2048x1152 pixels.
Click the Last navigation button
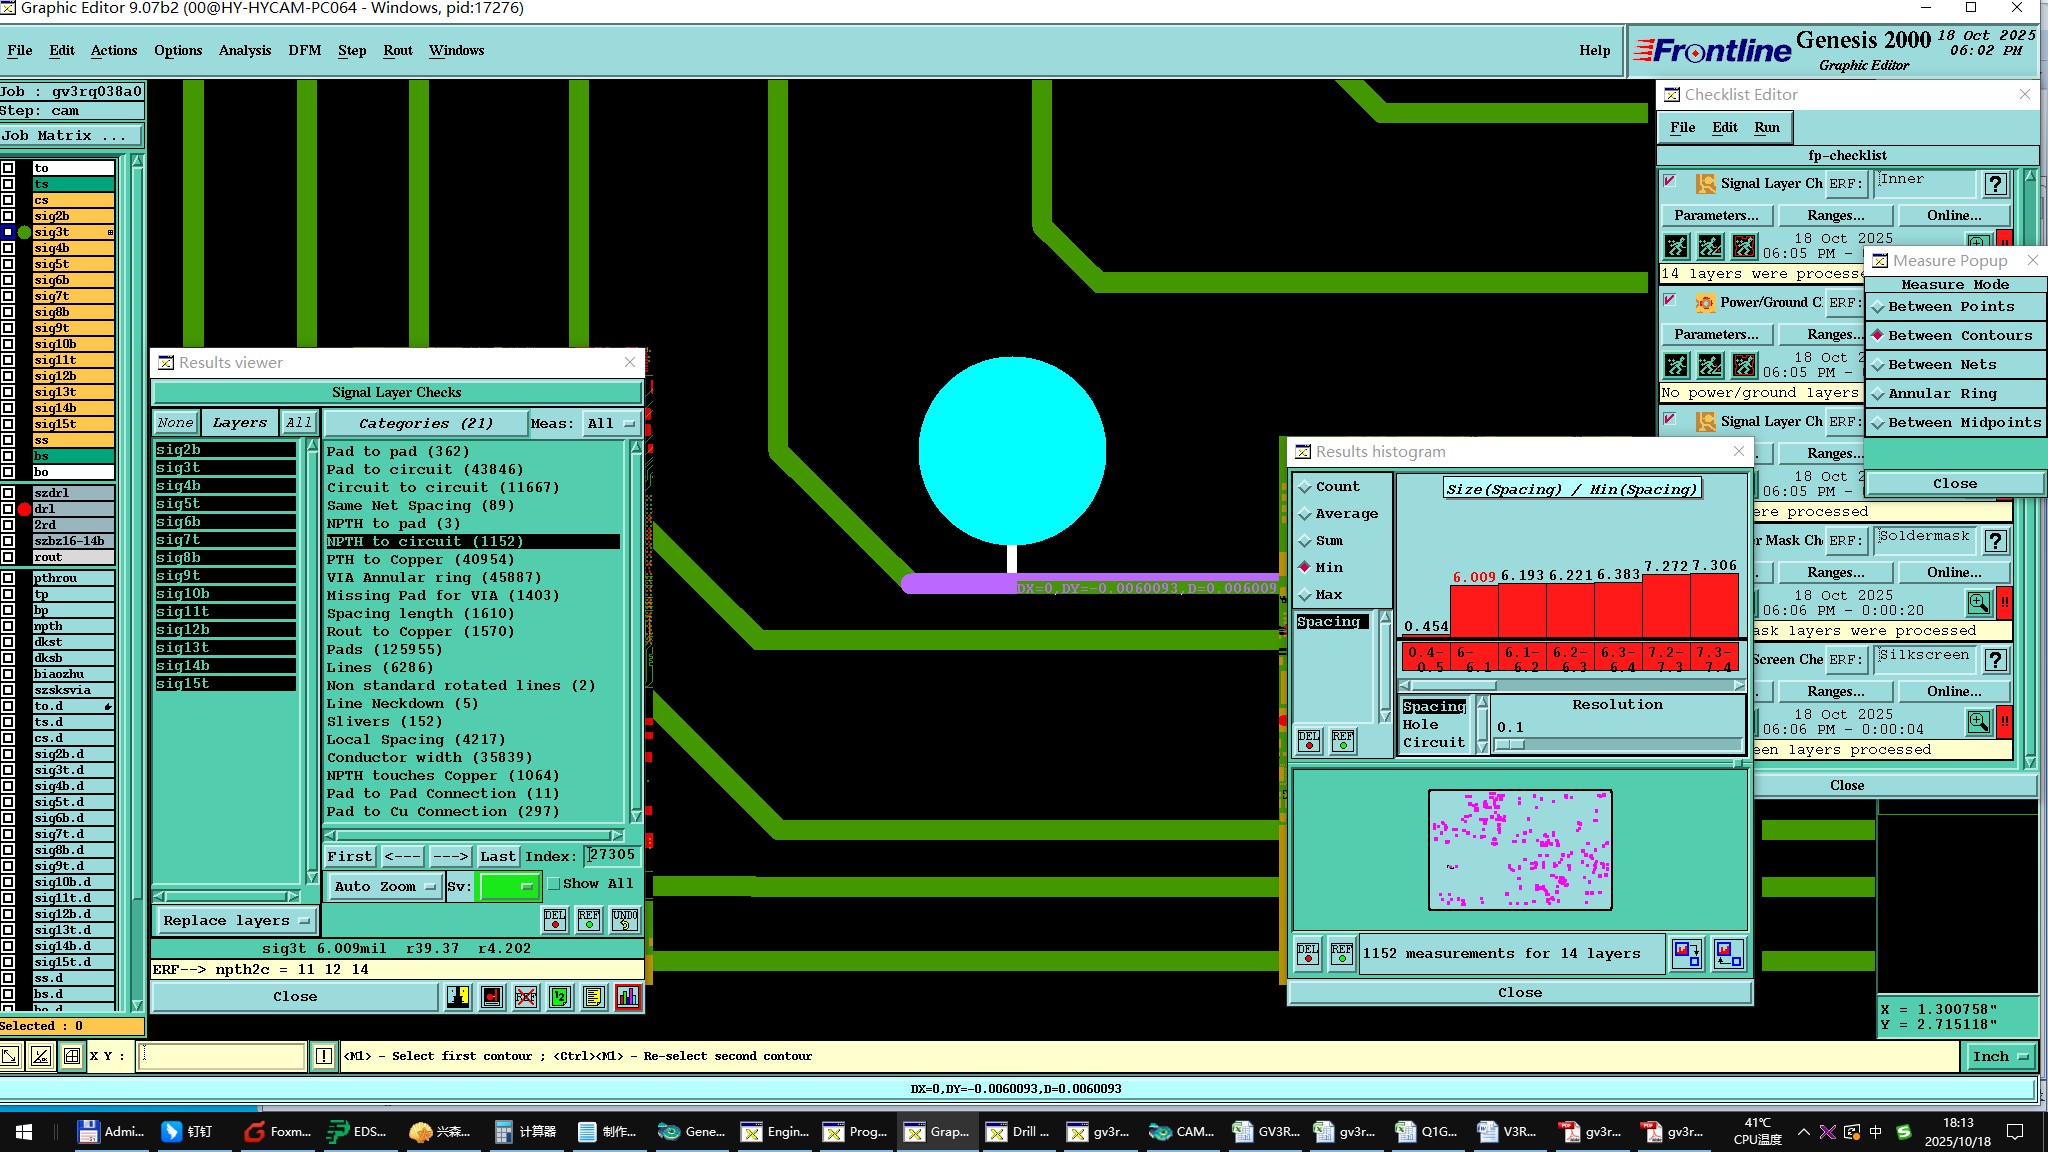coord(497,856)
